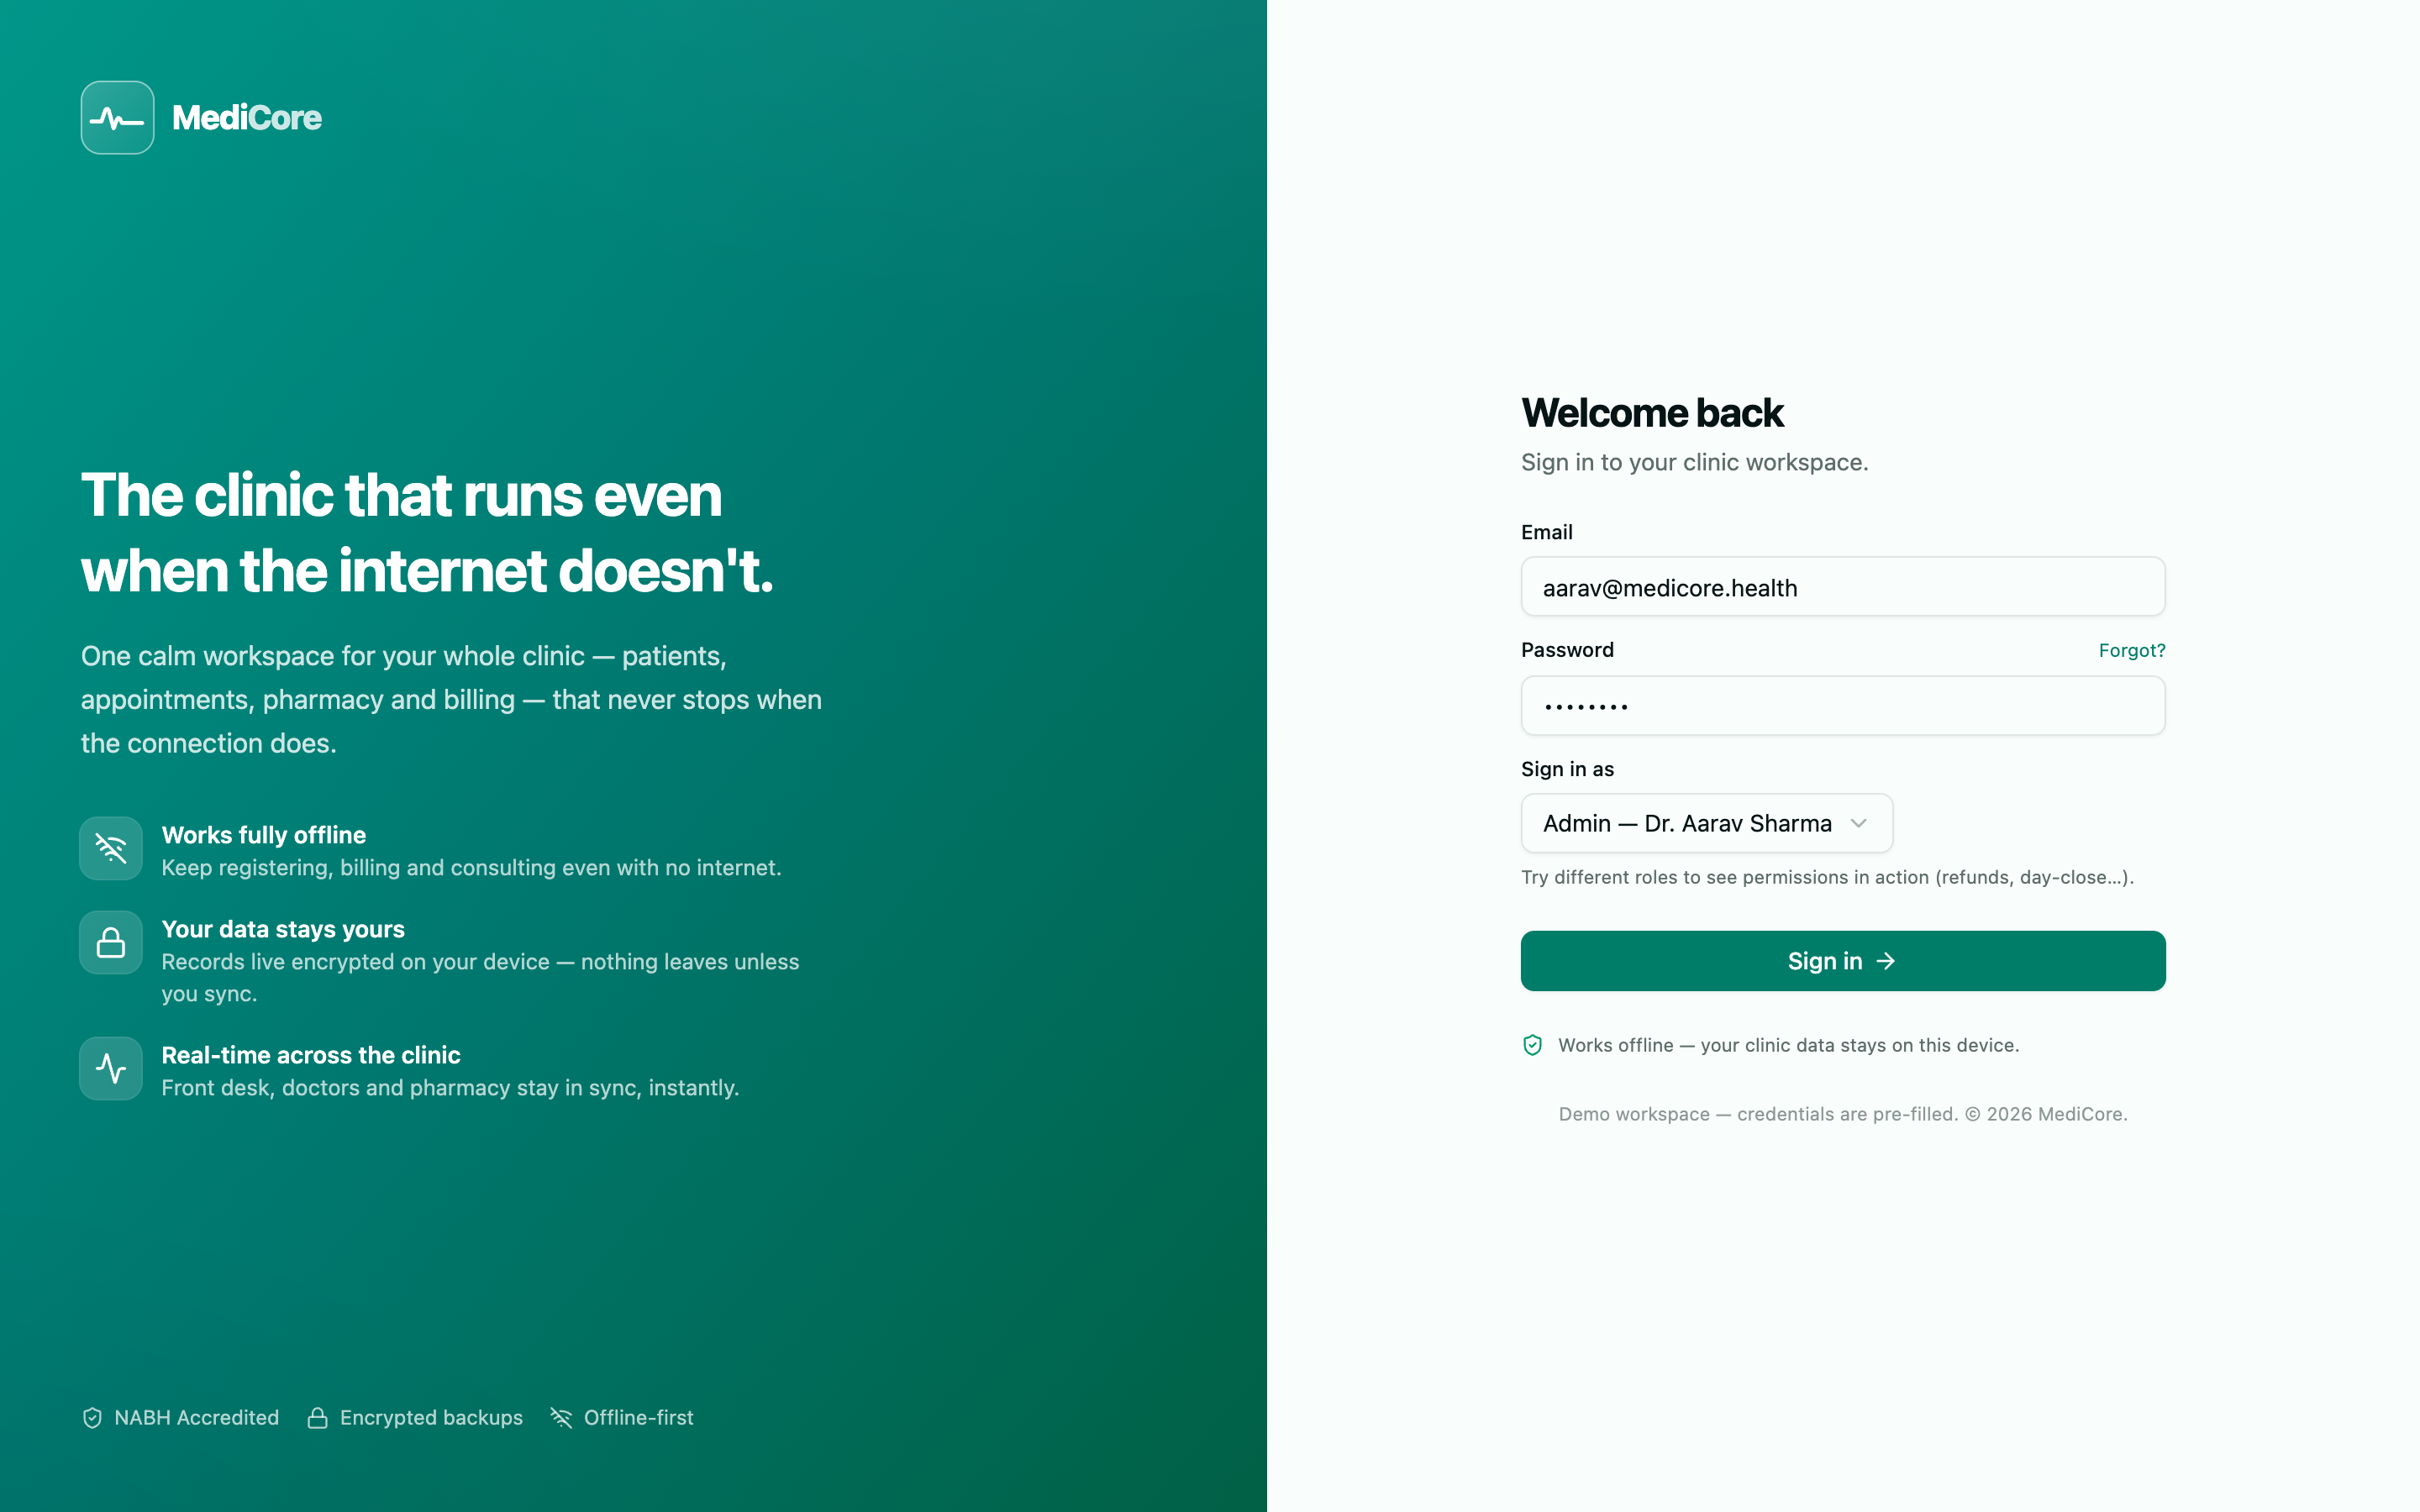Focus the Email input field

(1842, 587)
